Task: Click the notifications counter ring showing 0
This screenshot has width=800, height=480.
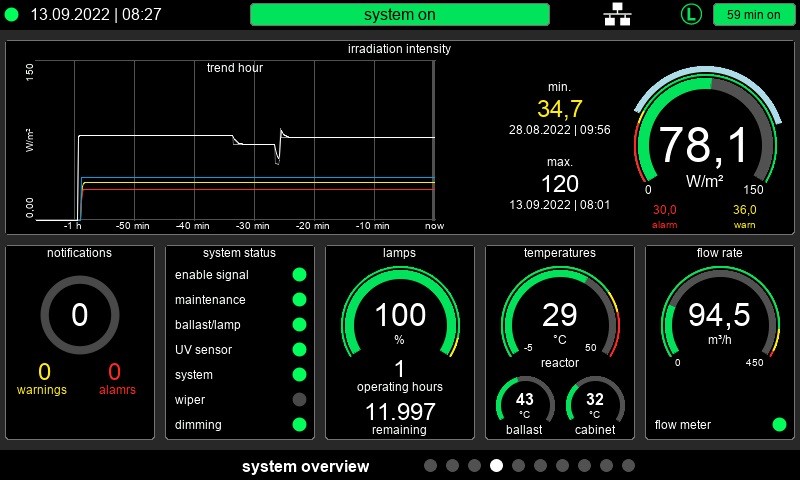Action: 80,315
